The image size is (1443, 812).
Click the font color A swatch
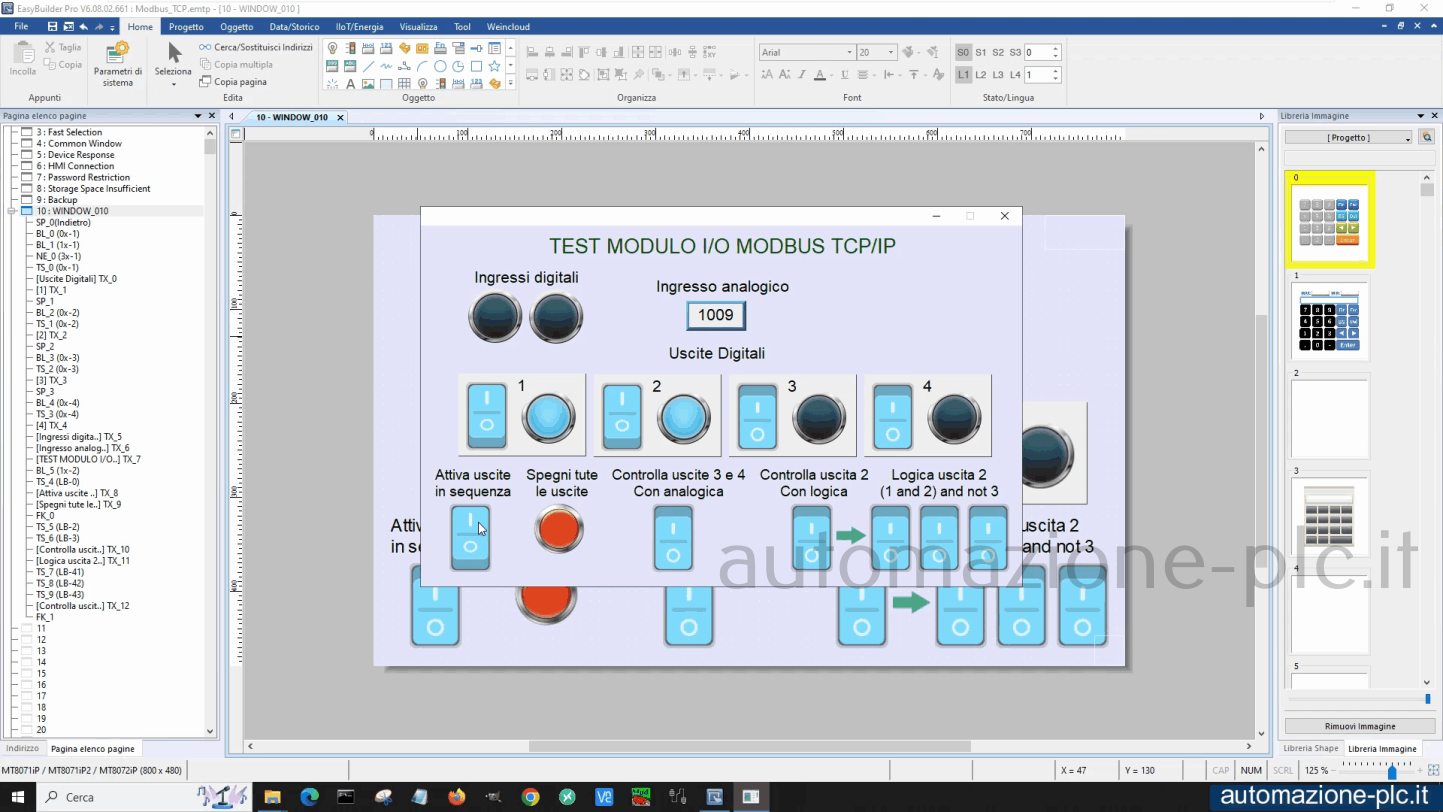pos(820,74)
